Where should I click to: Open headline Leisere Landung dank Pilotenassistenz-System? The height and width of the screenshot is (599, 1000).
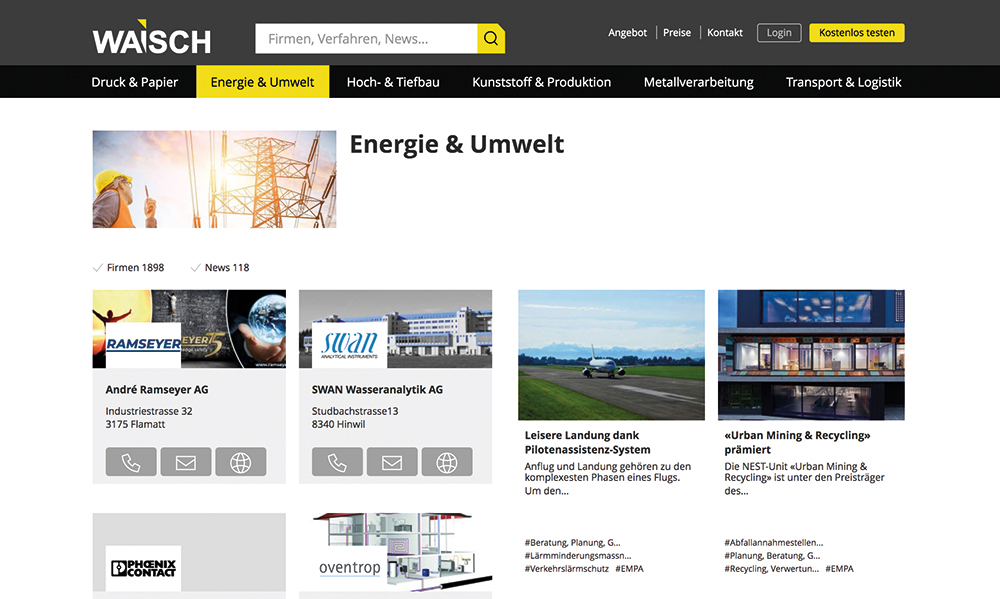[587, 442]
